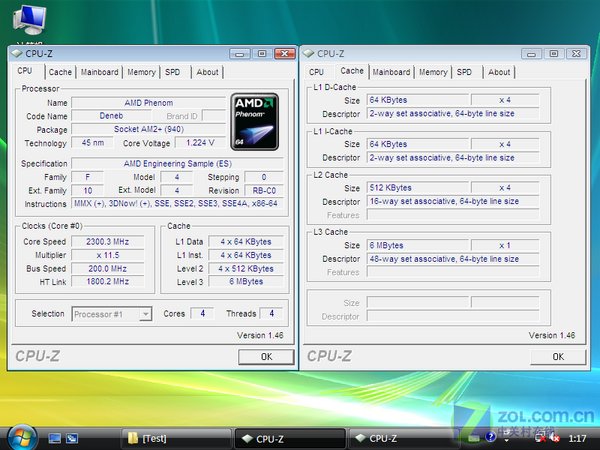
Task: Click the Switch Windows quick launch icon
Action: coord(72,438)
